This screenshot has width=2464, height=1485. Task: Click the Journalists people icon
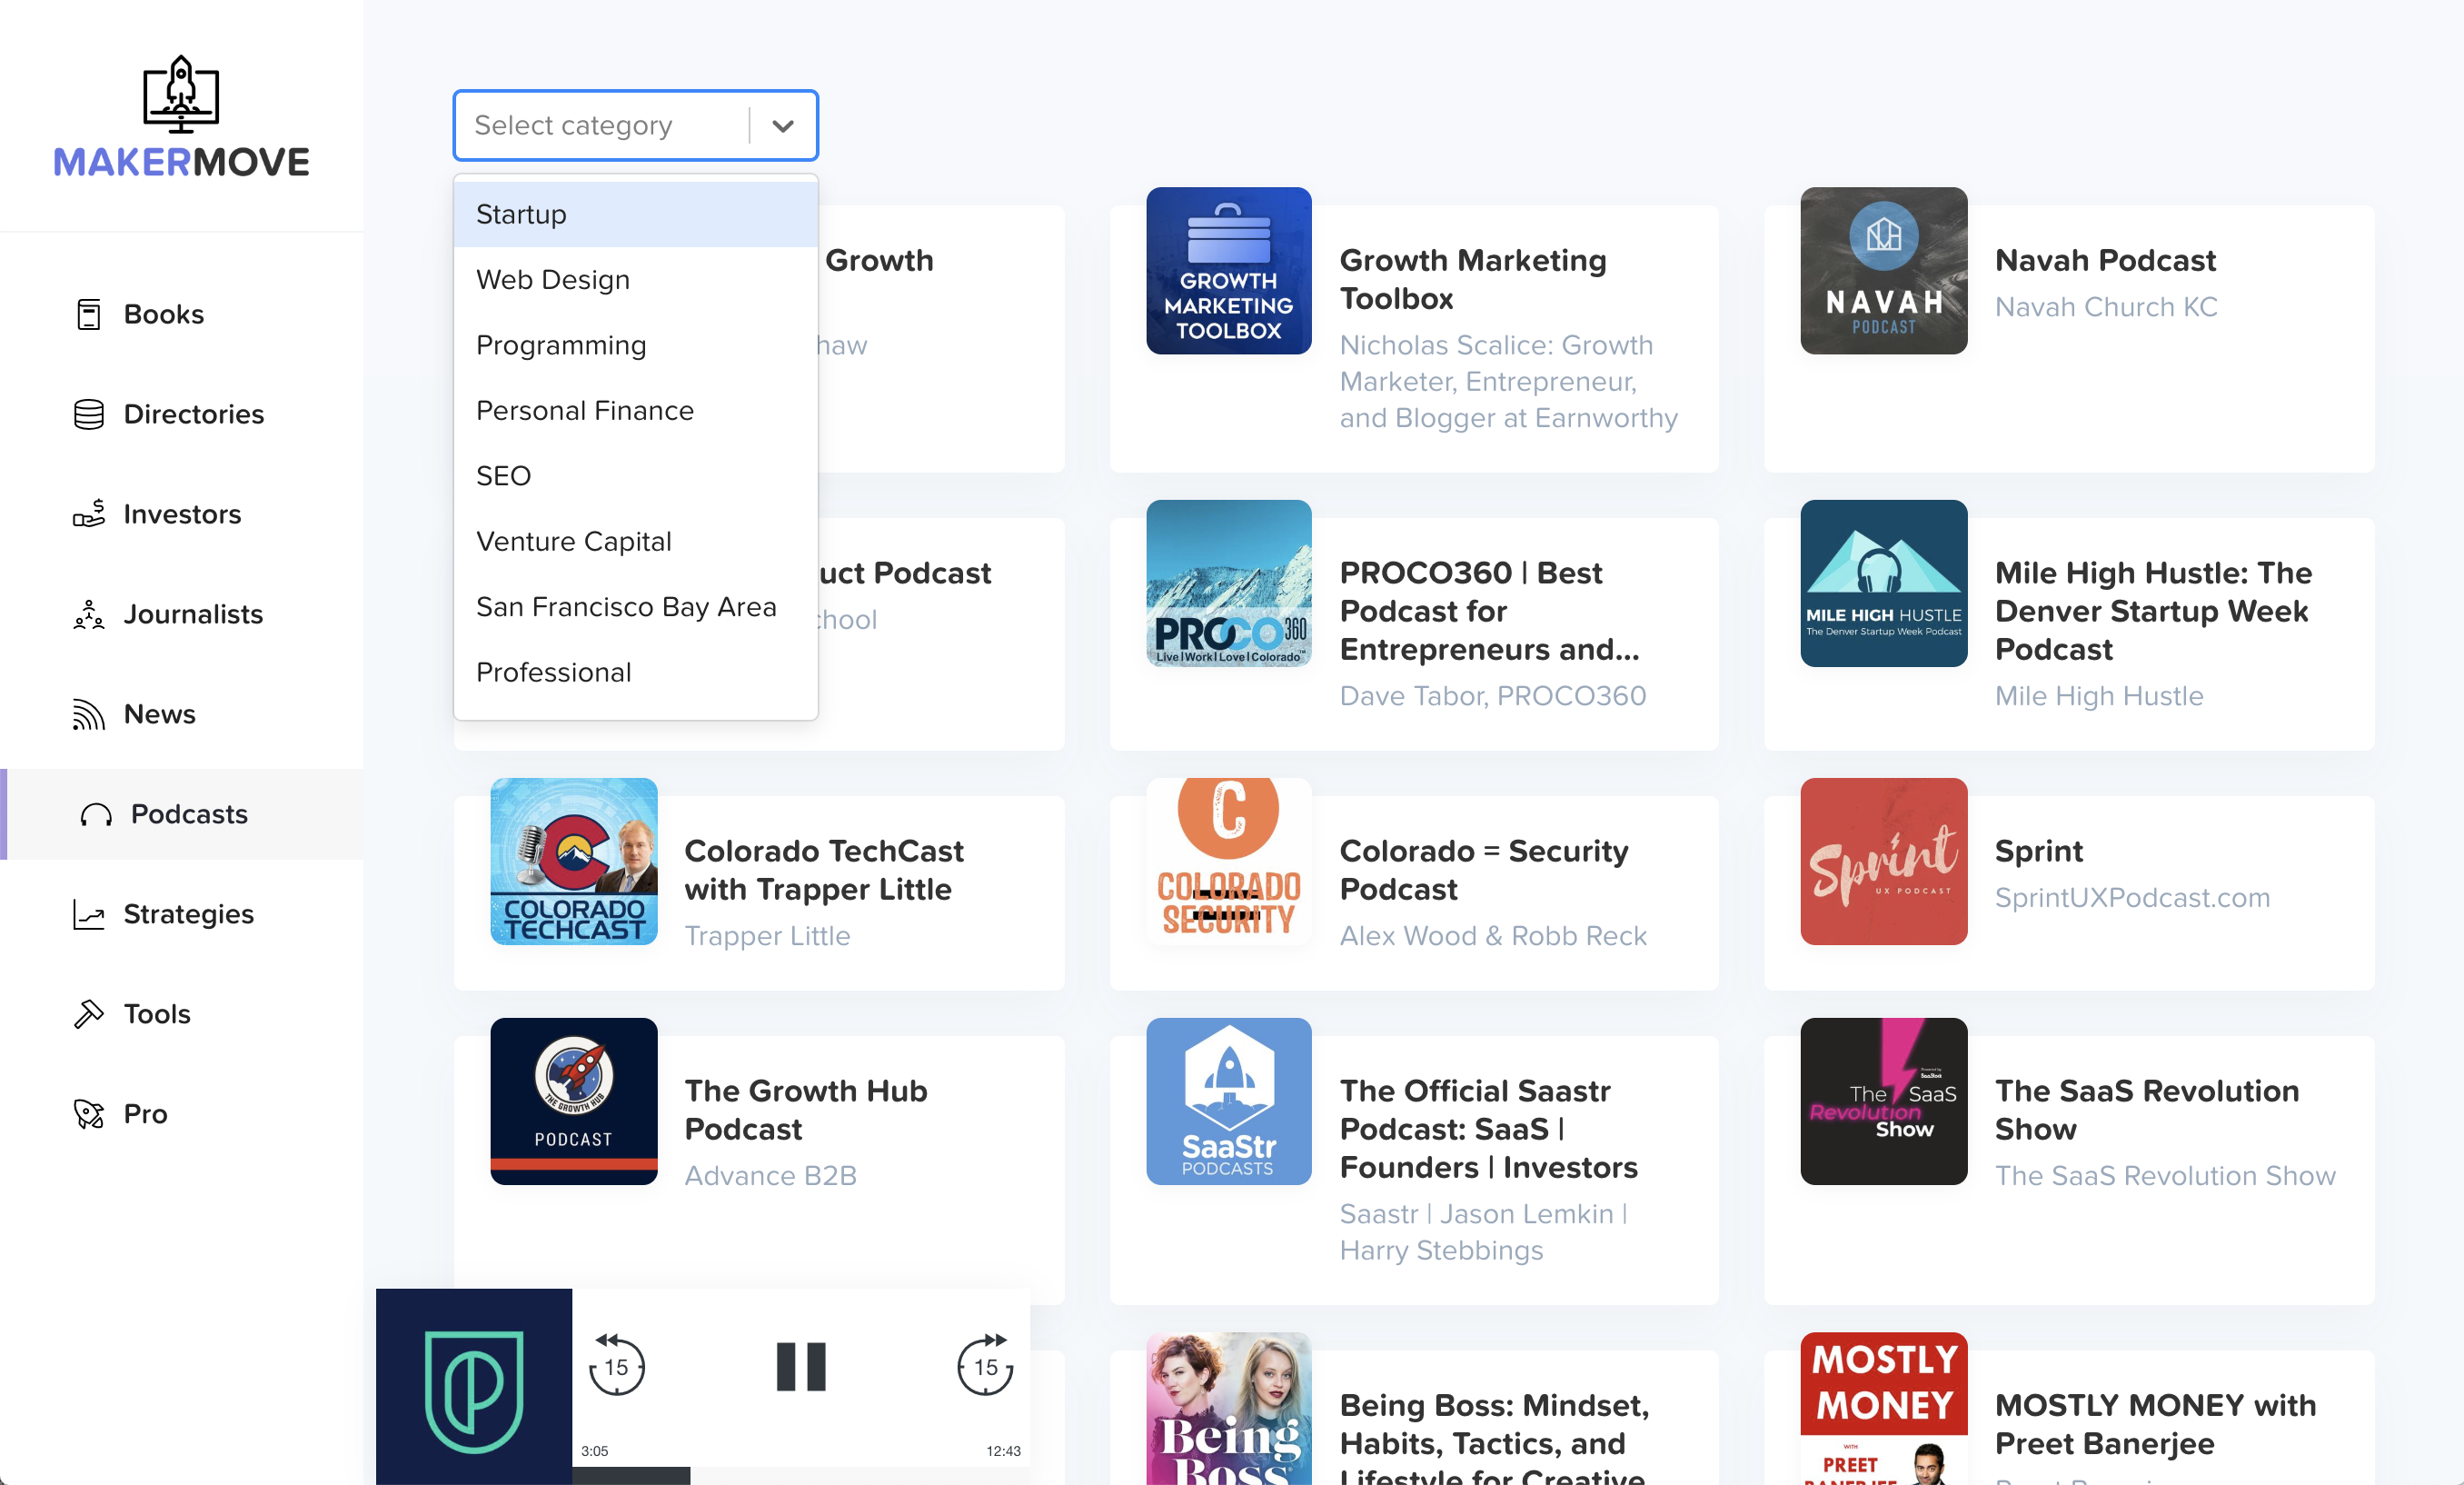[x=89, y=614]
